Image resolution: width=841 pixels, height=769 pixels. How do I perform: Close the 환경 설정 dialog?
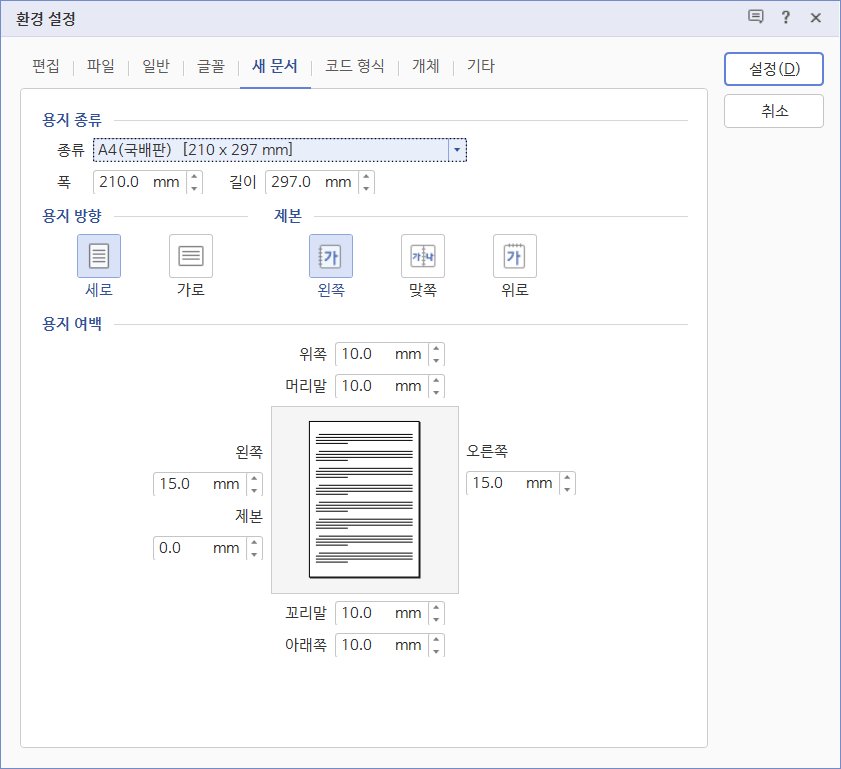coord(816,18)
